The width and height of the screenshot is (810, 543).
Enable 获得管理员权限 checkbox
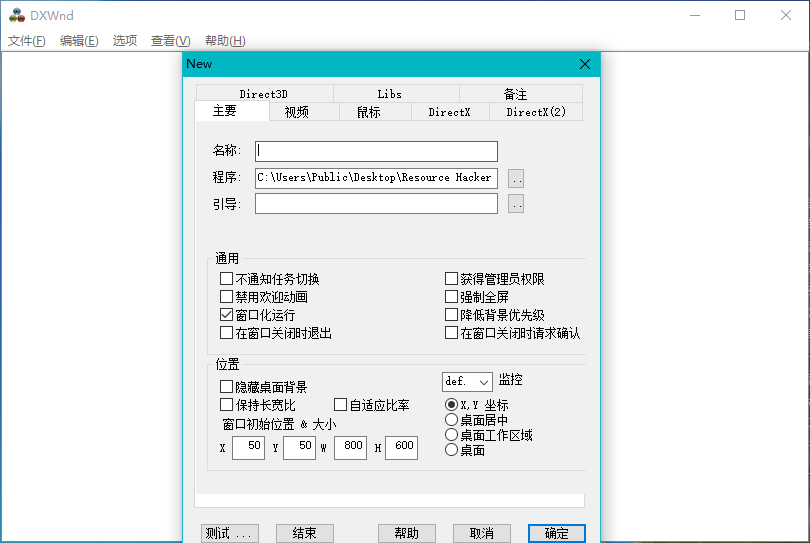point(451,279)
